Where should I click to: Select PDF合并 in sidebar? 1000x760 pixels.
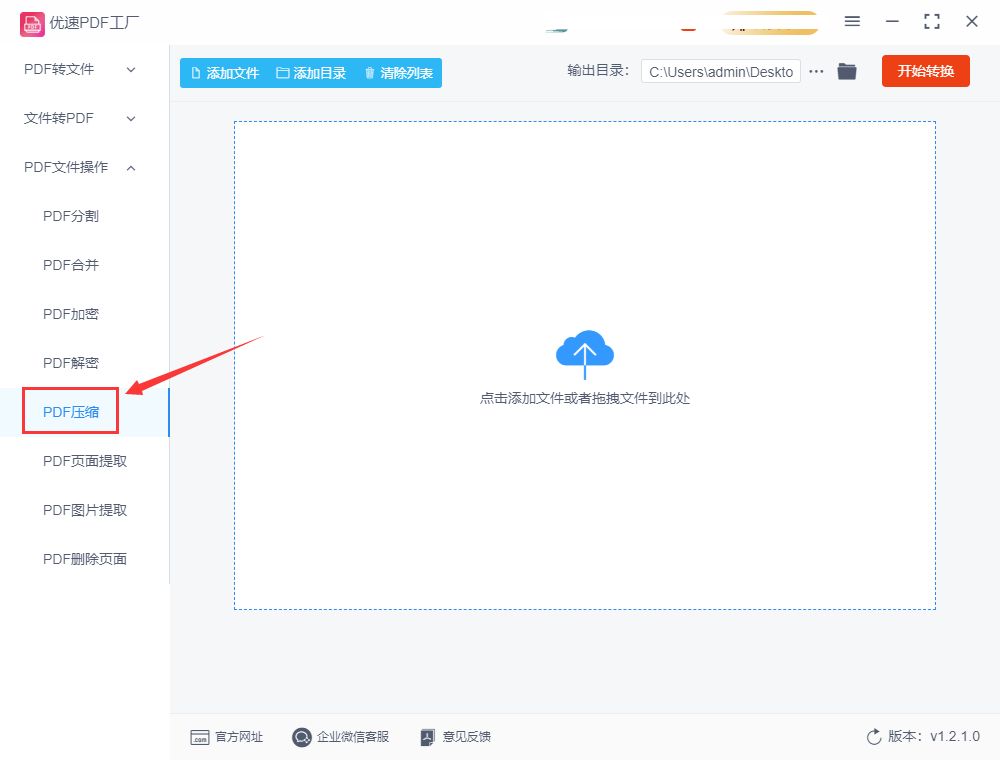click(71, 265)
